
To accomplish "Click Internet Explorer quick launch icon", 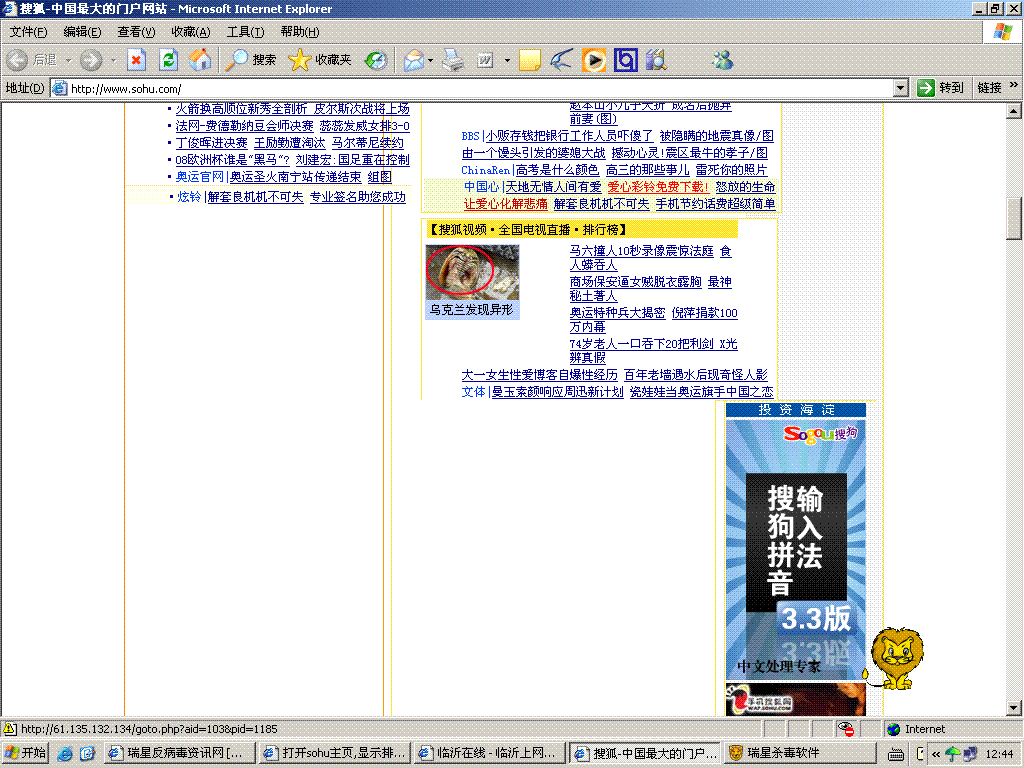I will [65, 753].
